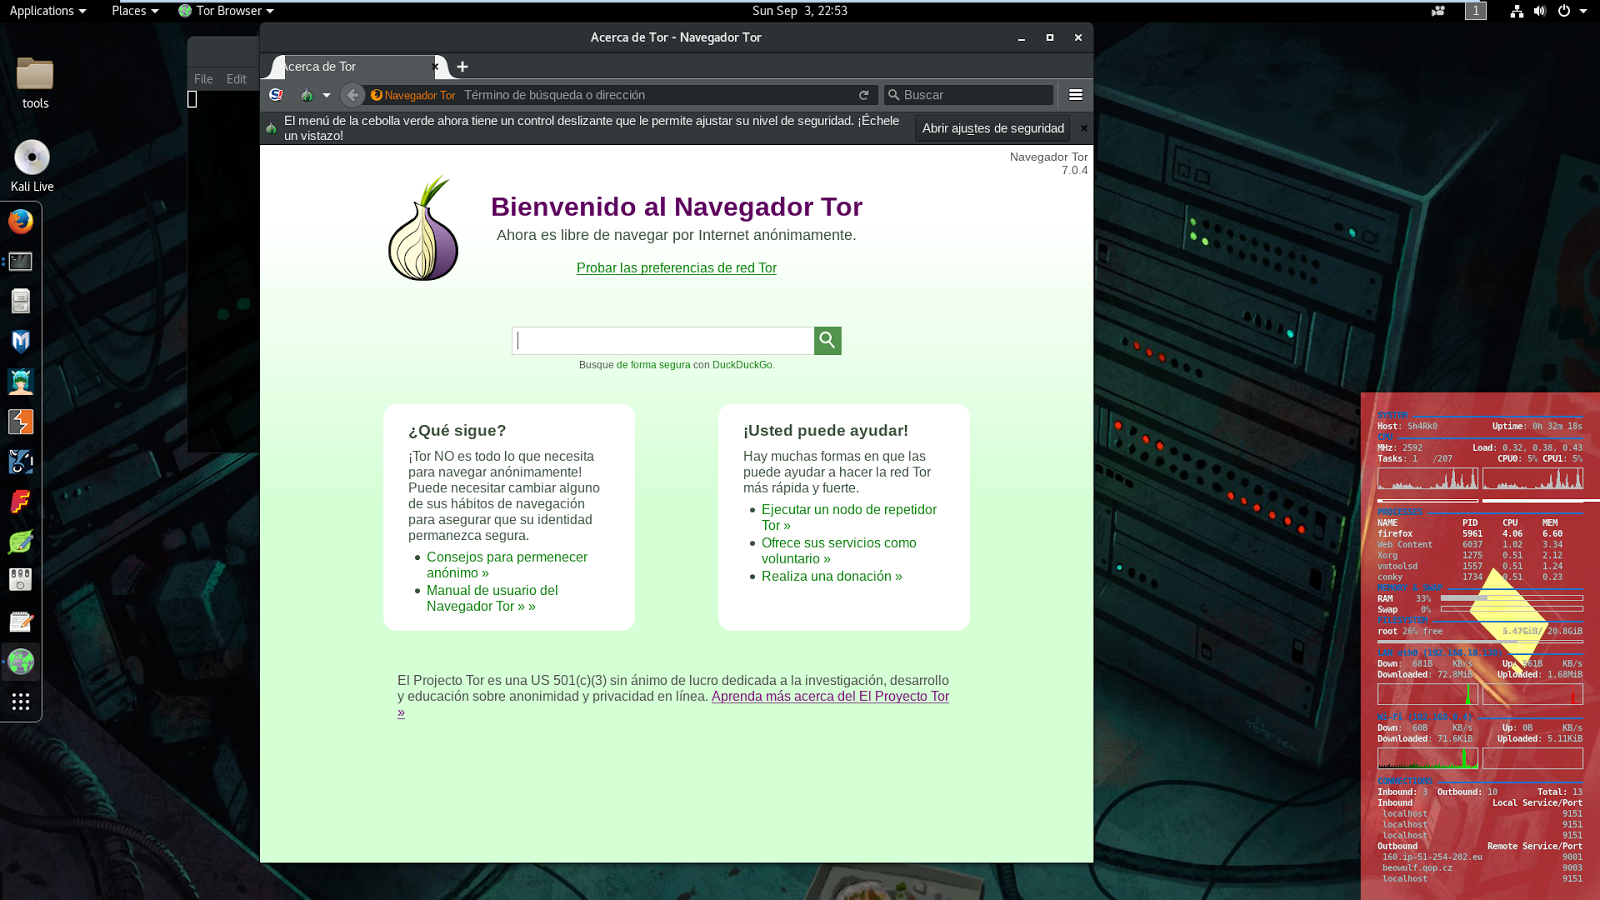Launch Burp Suite from the dock

coord(21,422)
